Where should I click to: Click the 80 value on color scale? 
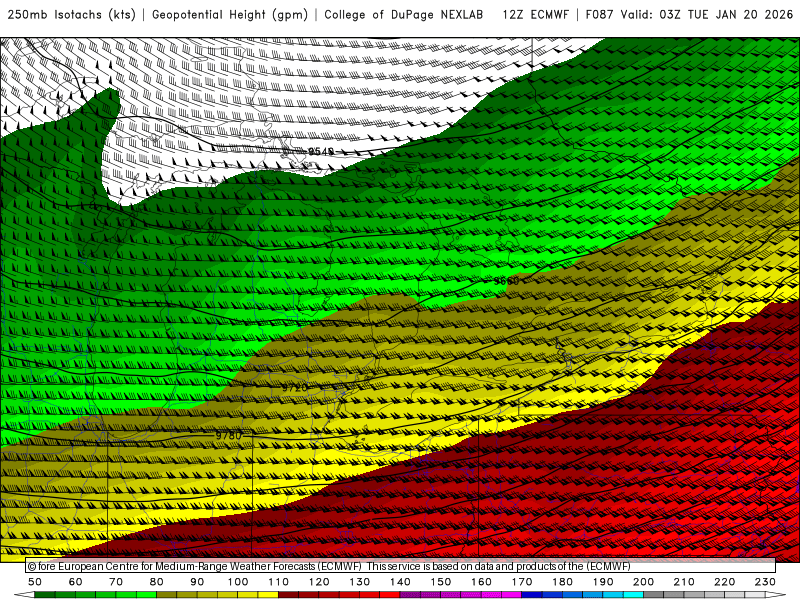pyautogui.click(x=157, y=582)
